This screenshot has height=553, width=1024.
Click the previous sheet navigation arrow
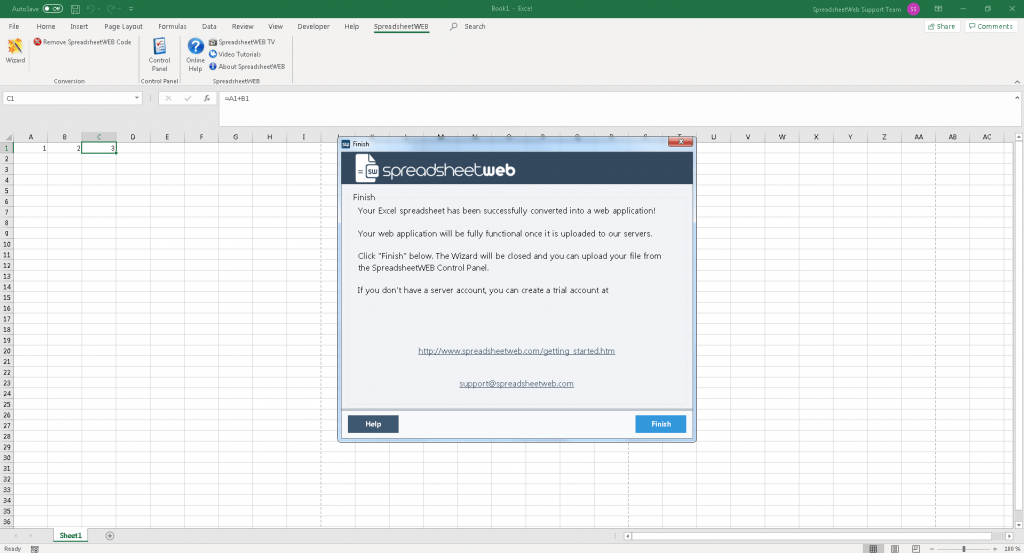16,535
